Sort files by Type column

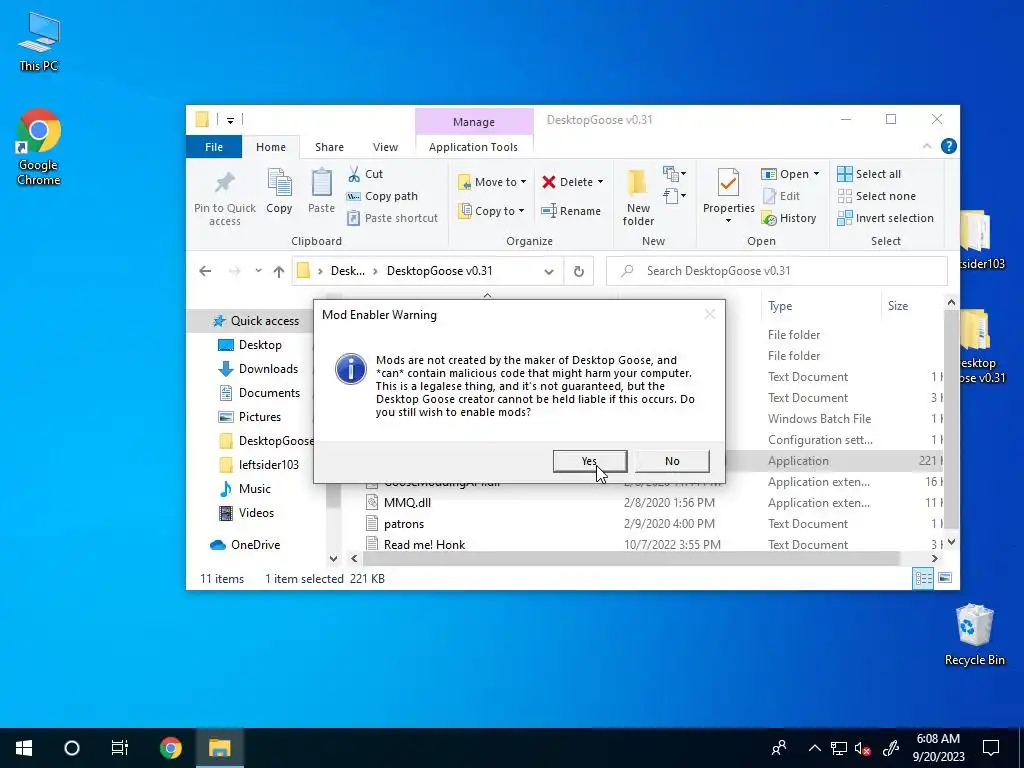[x=780, y=306]
